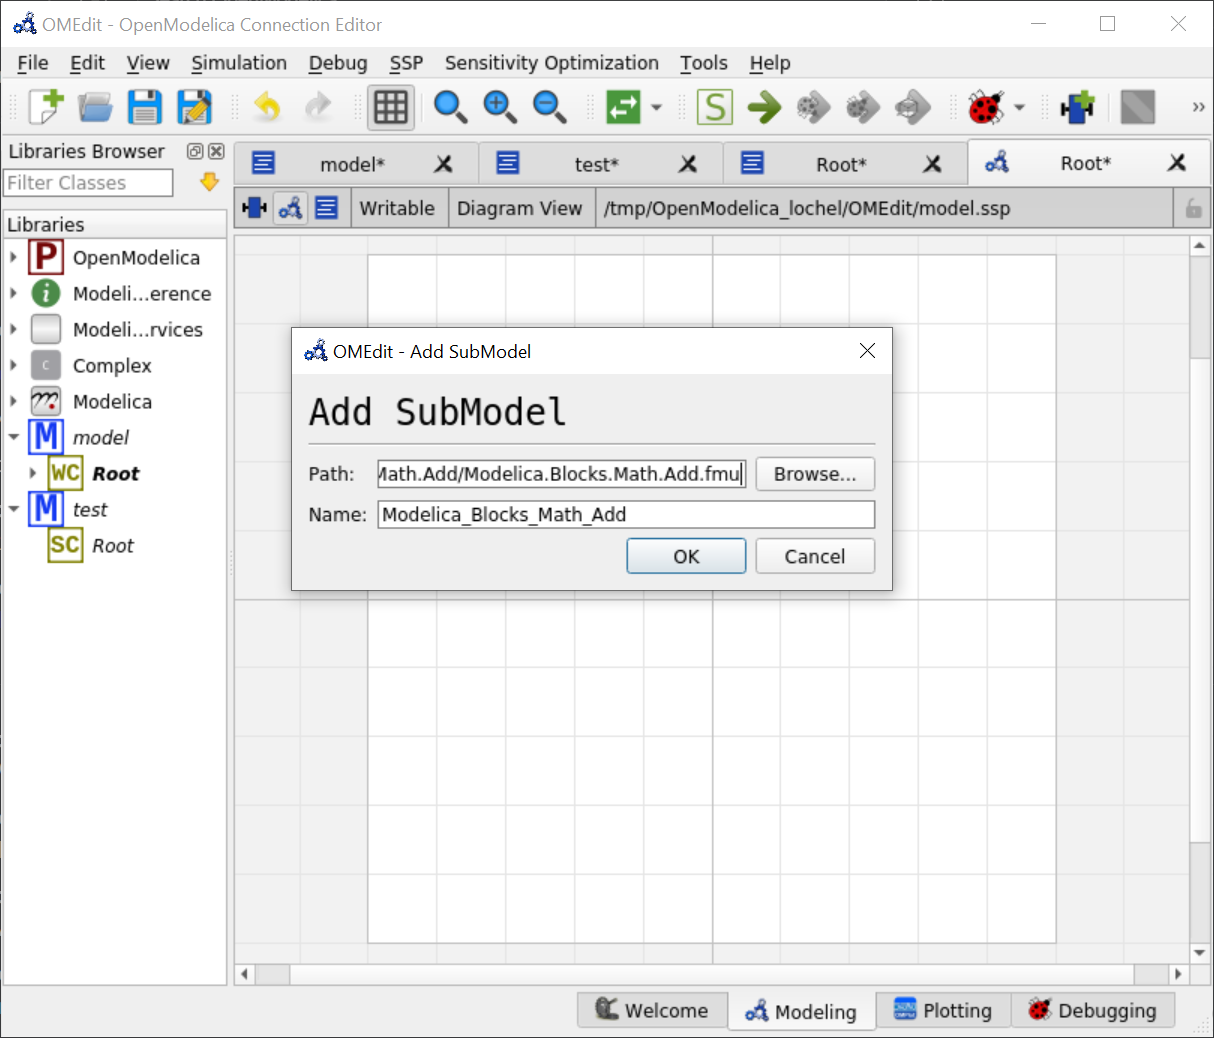Click the Filter Classes search field

[88, 183]
